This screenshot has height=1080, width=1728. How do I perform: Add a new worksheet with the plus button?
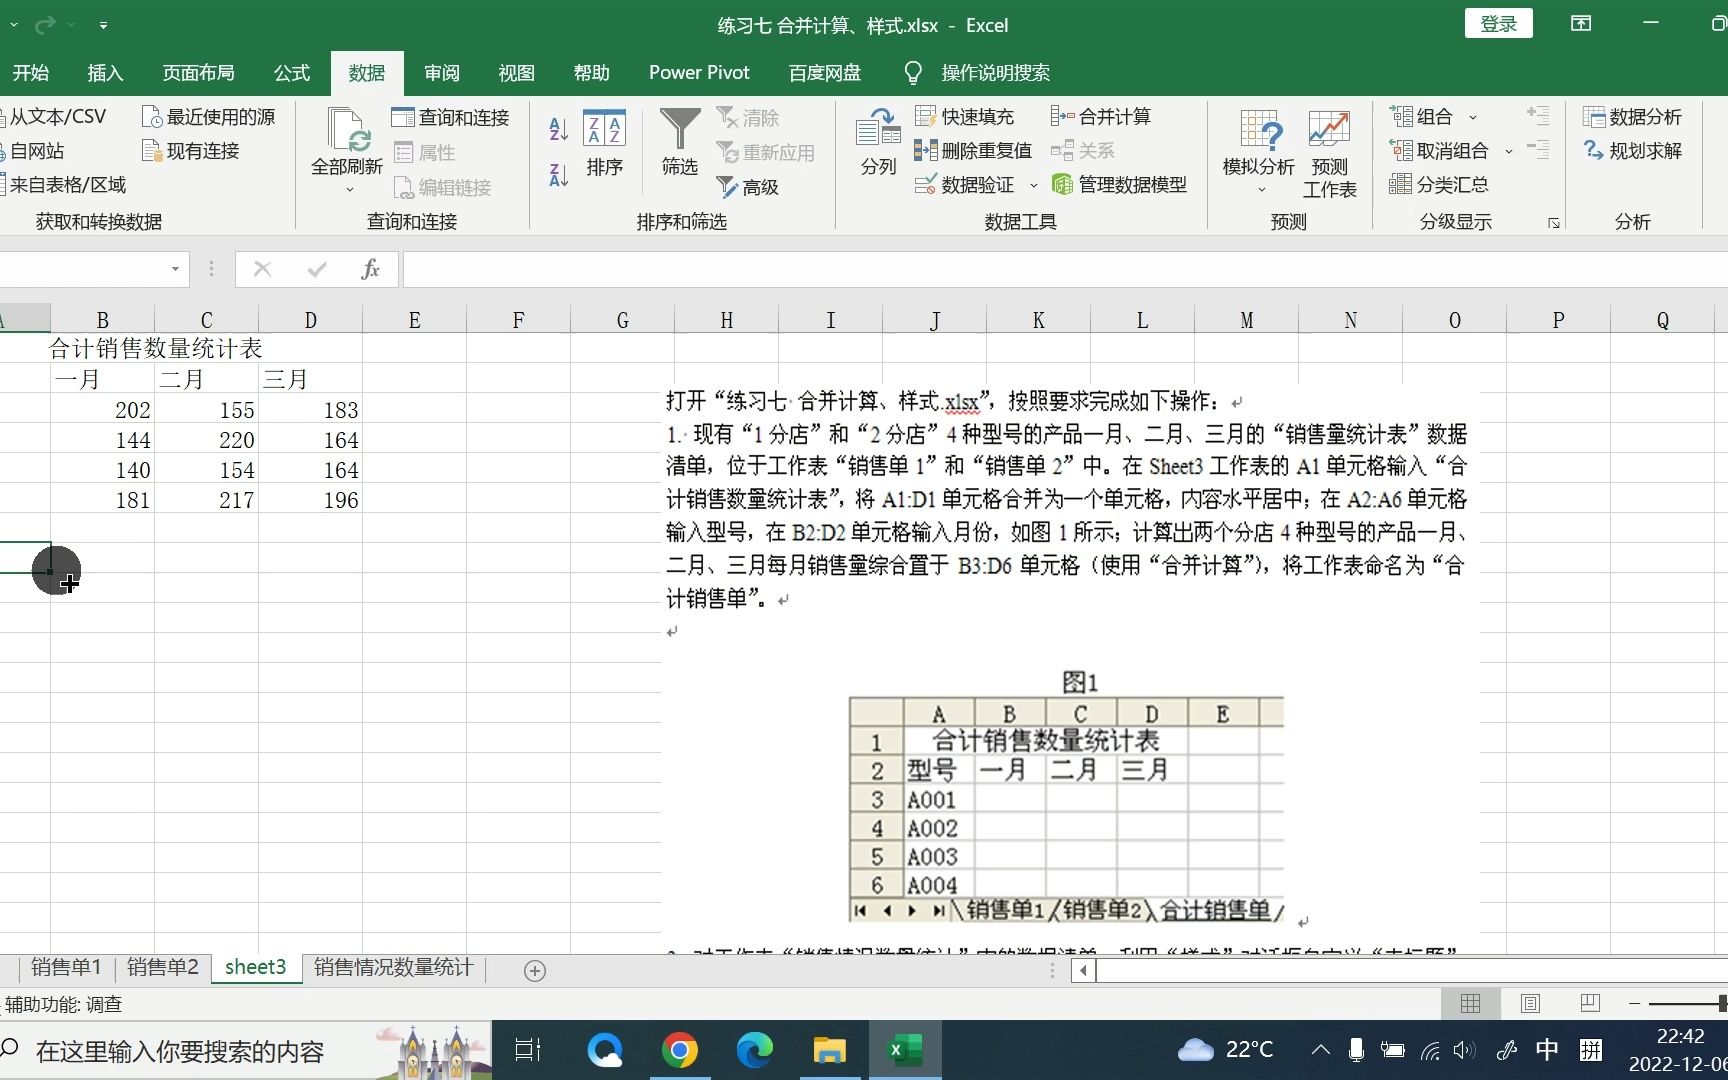click(x=535, y=970)
